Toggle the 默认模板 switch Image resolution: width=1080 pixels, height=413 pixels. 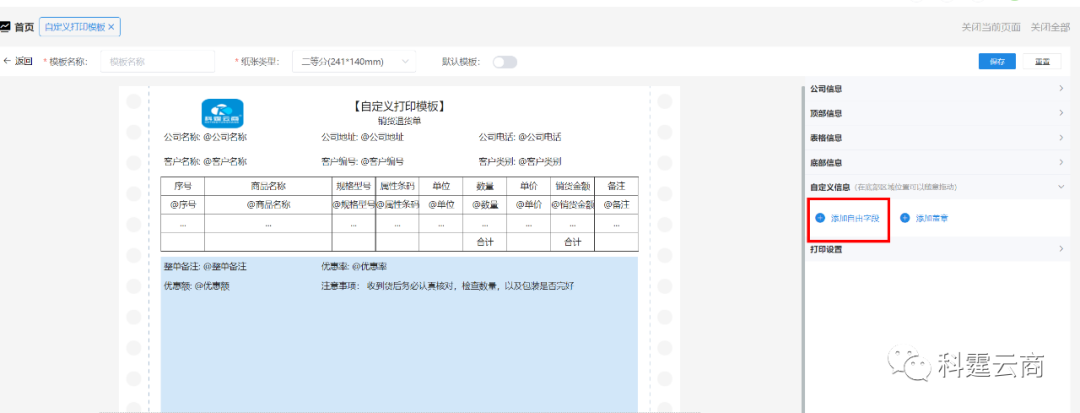[505, 62]
